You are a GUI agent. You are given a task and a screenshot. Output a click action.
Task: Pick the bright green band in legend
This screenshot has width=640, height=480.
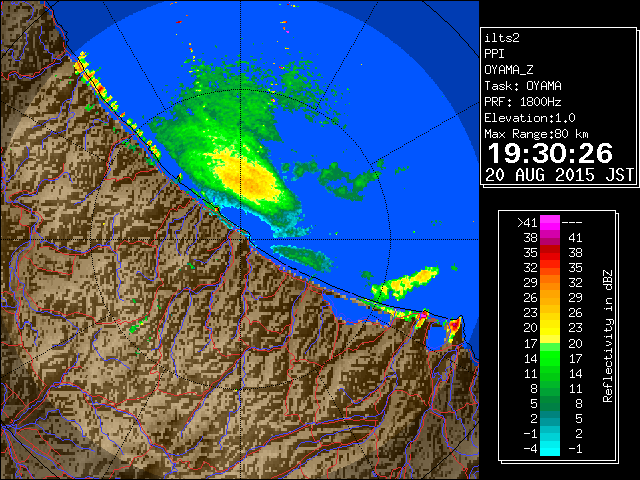point(550,358)
